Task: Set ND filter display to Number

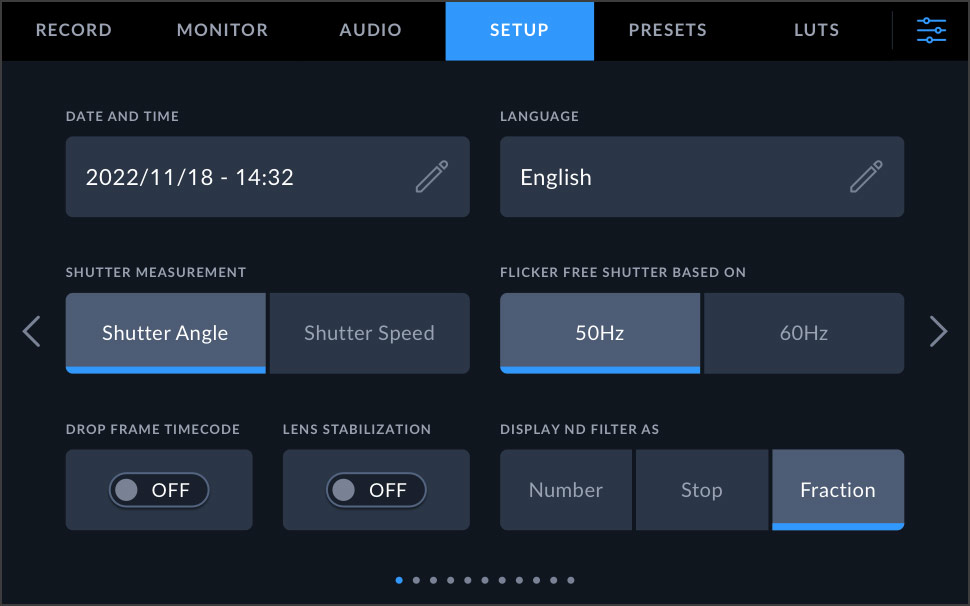Action: [565, 490]
